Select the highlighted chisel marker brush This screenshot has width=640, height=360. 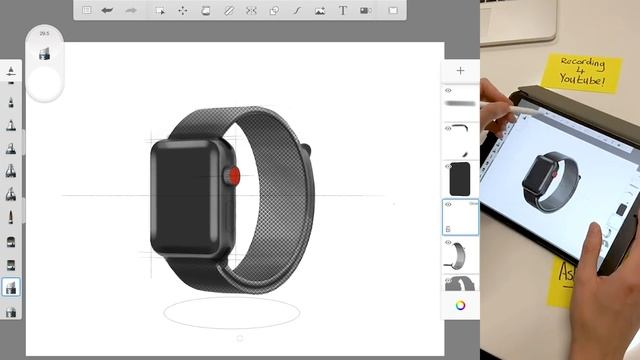[x=11, y=287]
